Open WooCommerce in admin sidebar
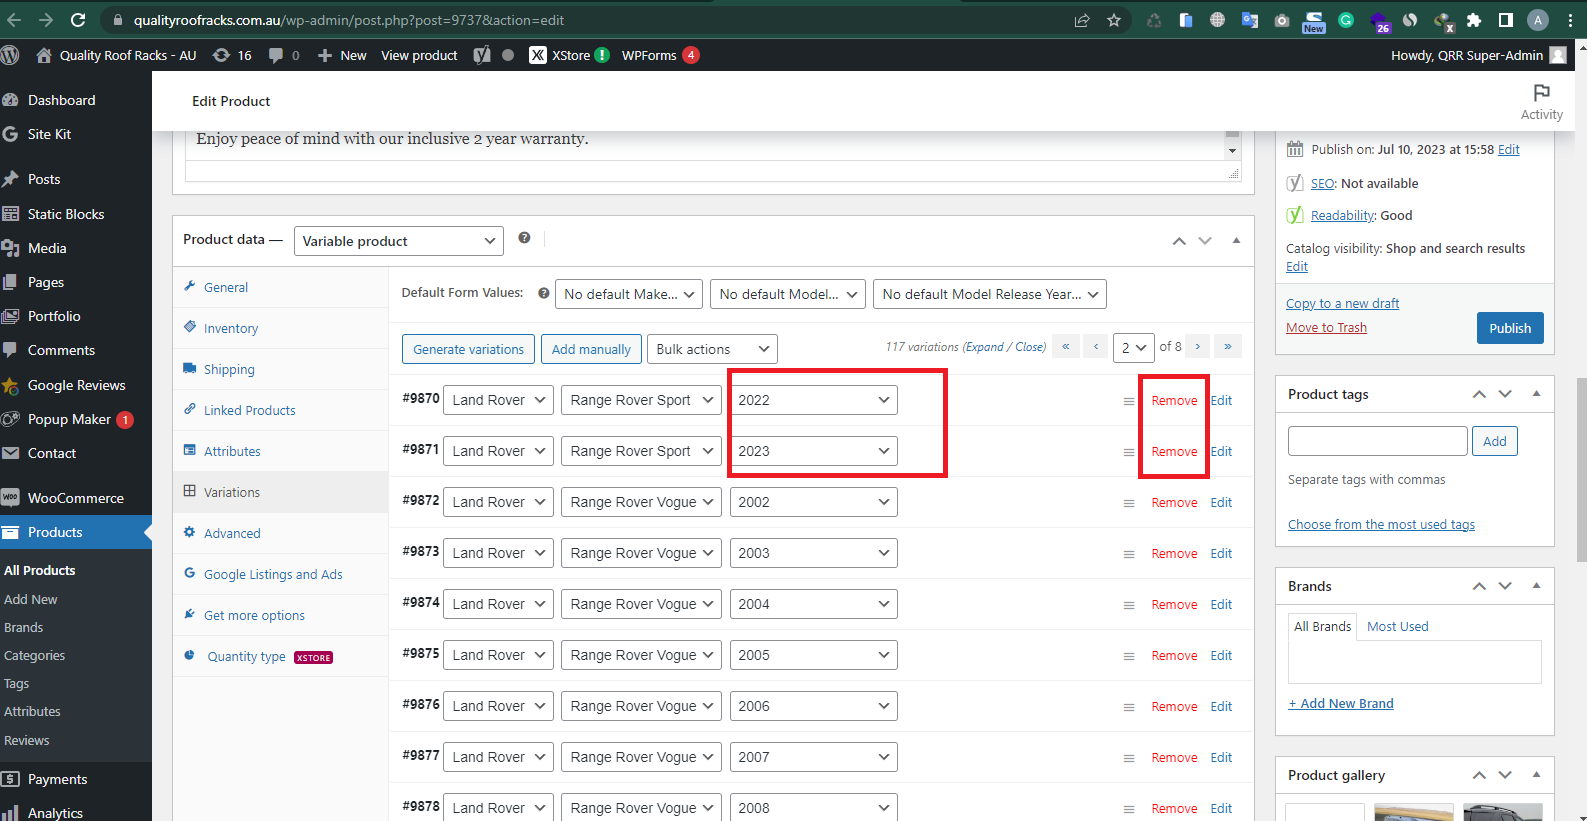 coord(76,498)
